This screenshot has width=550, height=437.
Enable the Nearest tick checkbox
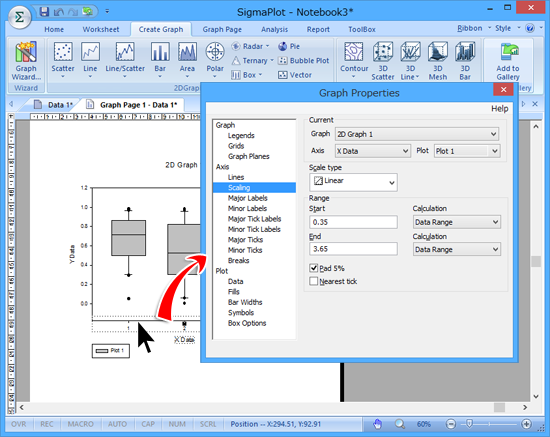click(x=314, y=281)
